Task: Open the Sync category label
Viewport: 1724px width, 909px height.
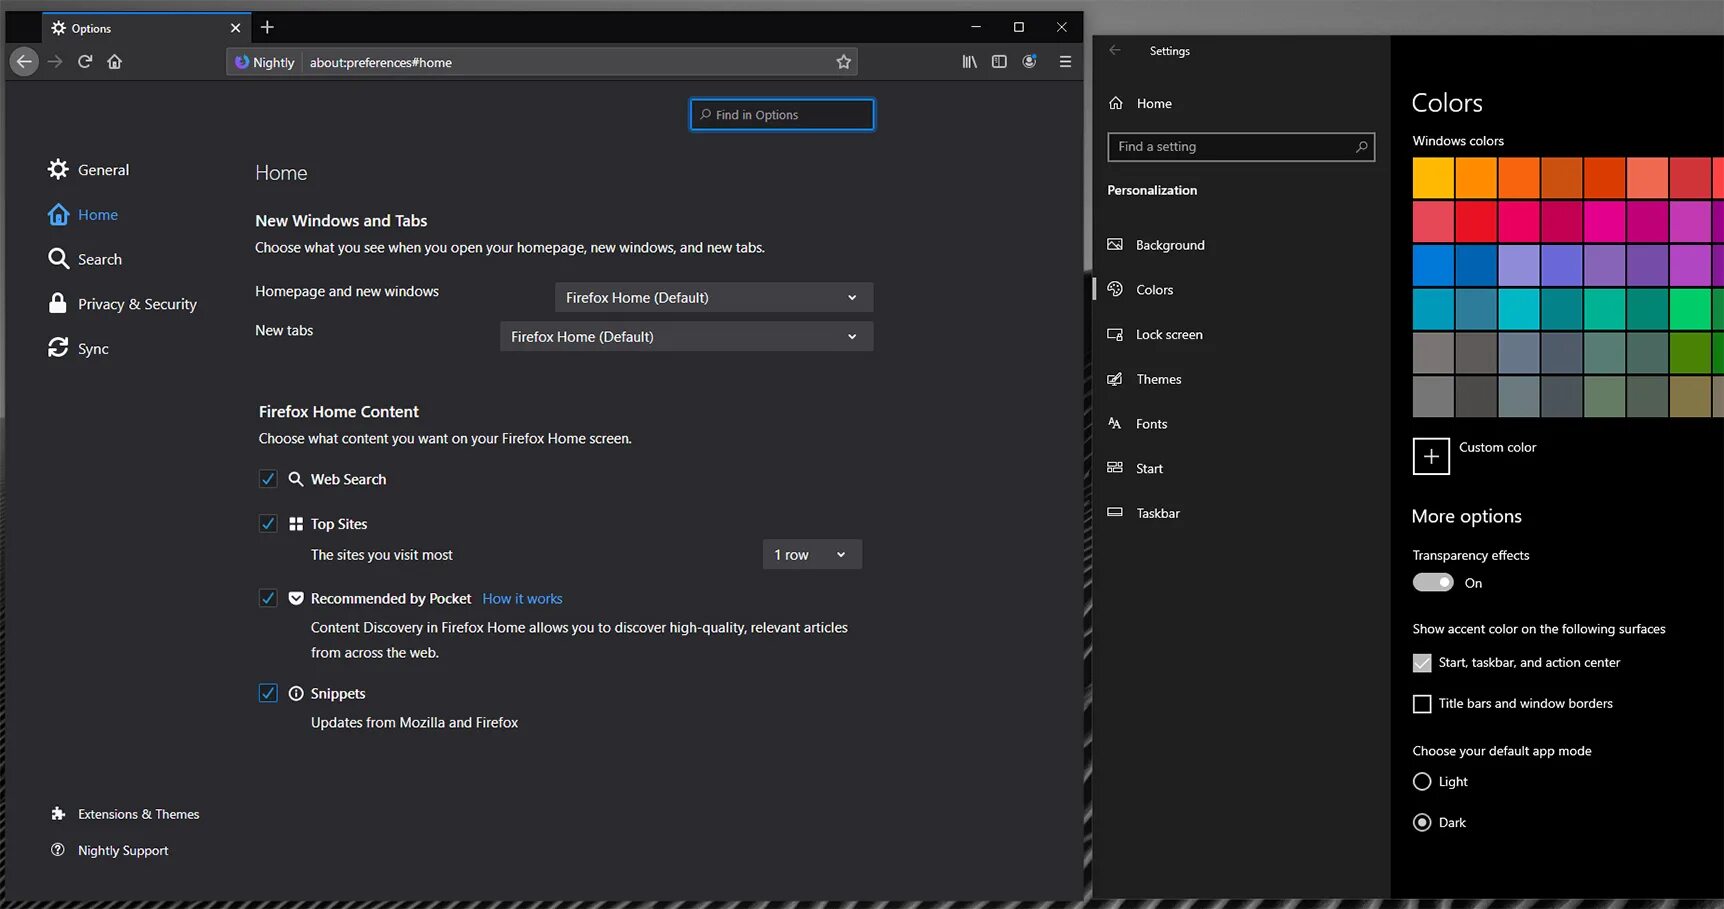Action: coord(93,349)
